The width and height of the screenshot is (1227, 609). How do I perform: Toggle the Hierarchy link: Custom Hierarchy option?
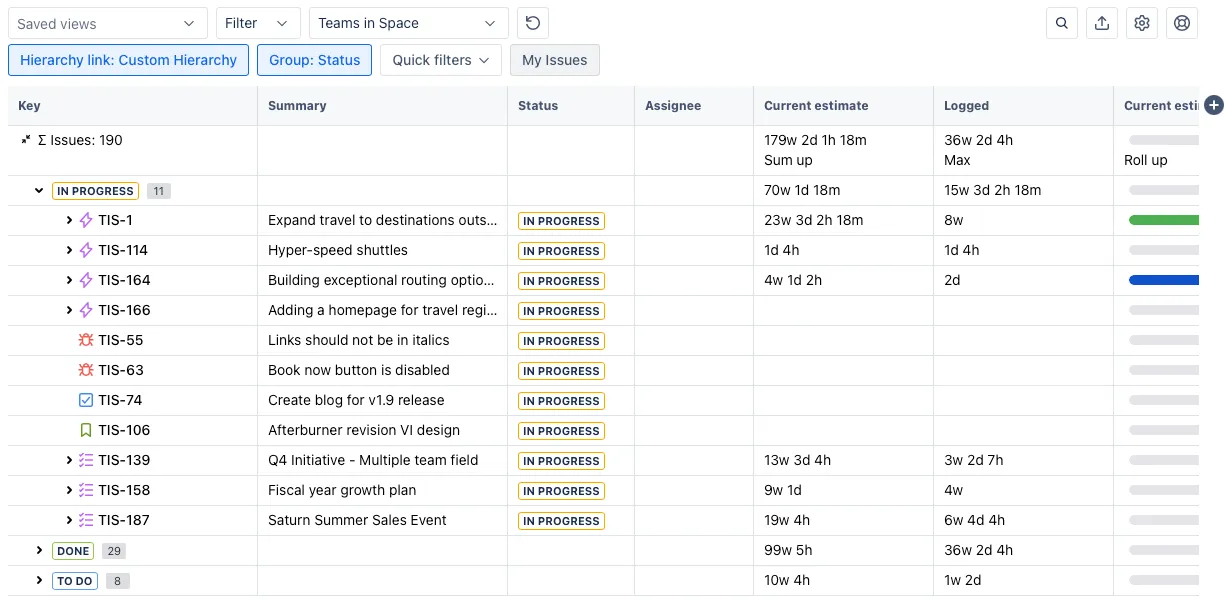click(x=128, y=60)
